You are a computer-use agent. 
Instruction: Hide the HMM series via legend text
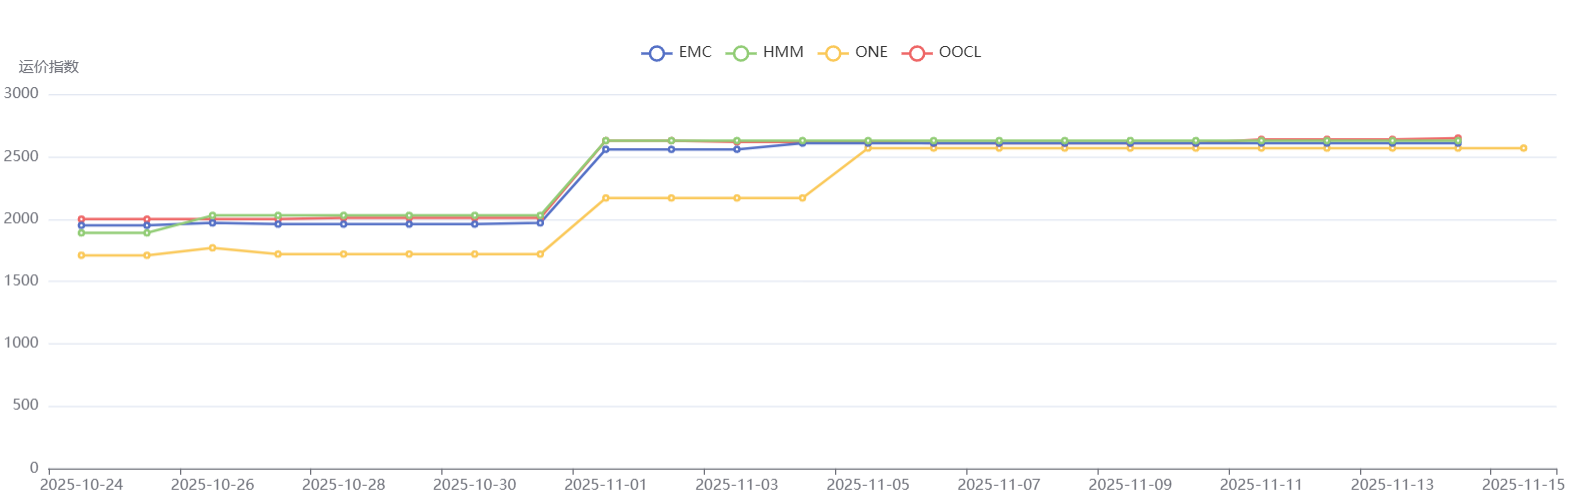(783, 52)
